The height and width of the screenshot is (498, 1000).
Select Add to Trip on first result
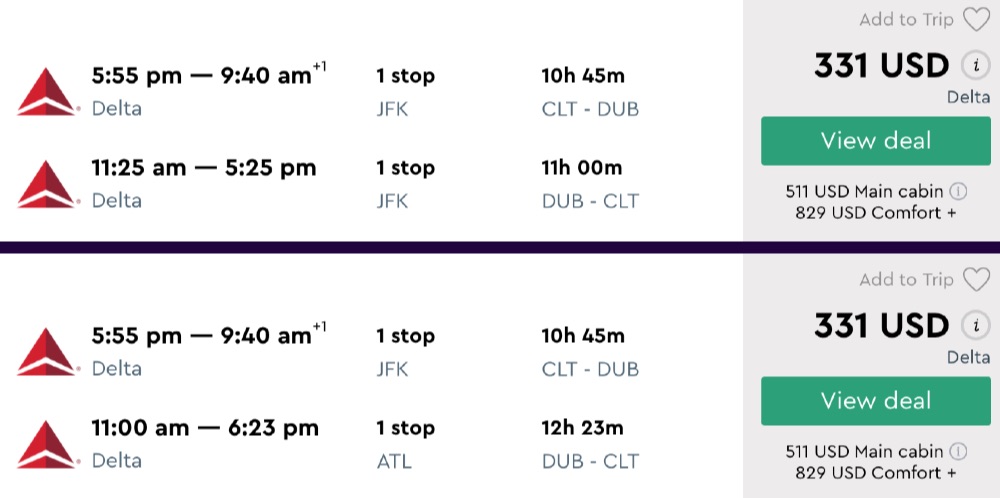click(x=906, y=20)
